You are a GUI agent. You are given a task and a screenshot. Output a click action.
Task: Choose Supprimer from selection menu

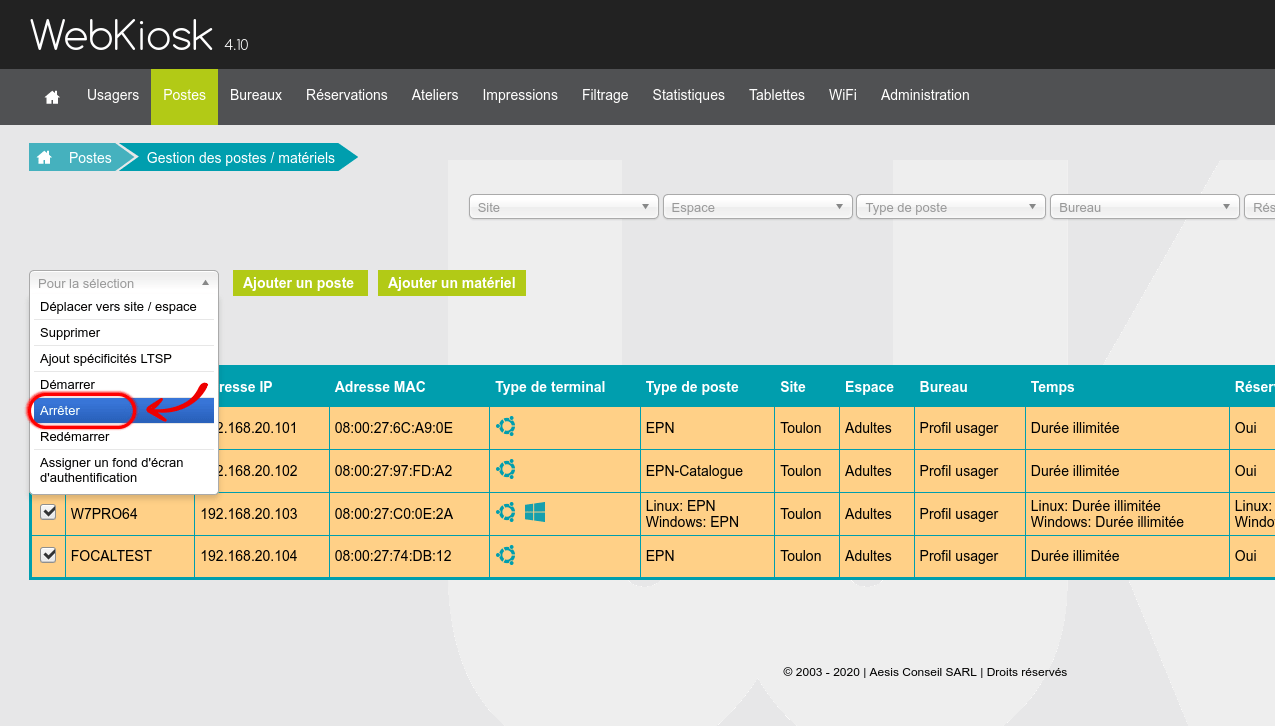(124, 332)
